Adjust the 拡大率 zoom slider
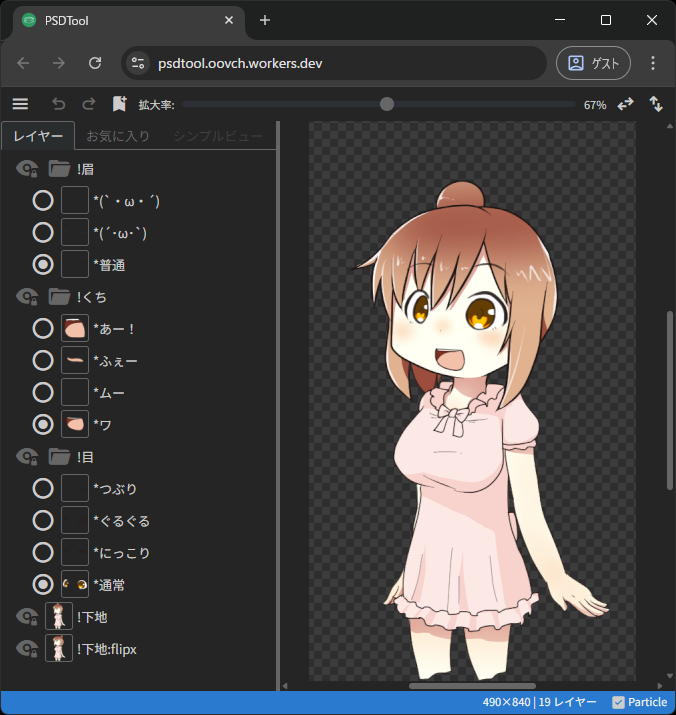676x715 pixels. point(387,104)
